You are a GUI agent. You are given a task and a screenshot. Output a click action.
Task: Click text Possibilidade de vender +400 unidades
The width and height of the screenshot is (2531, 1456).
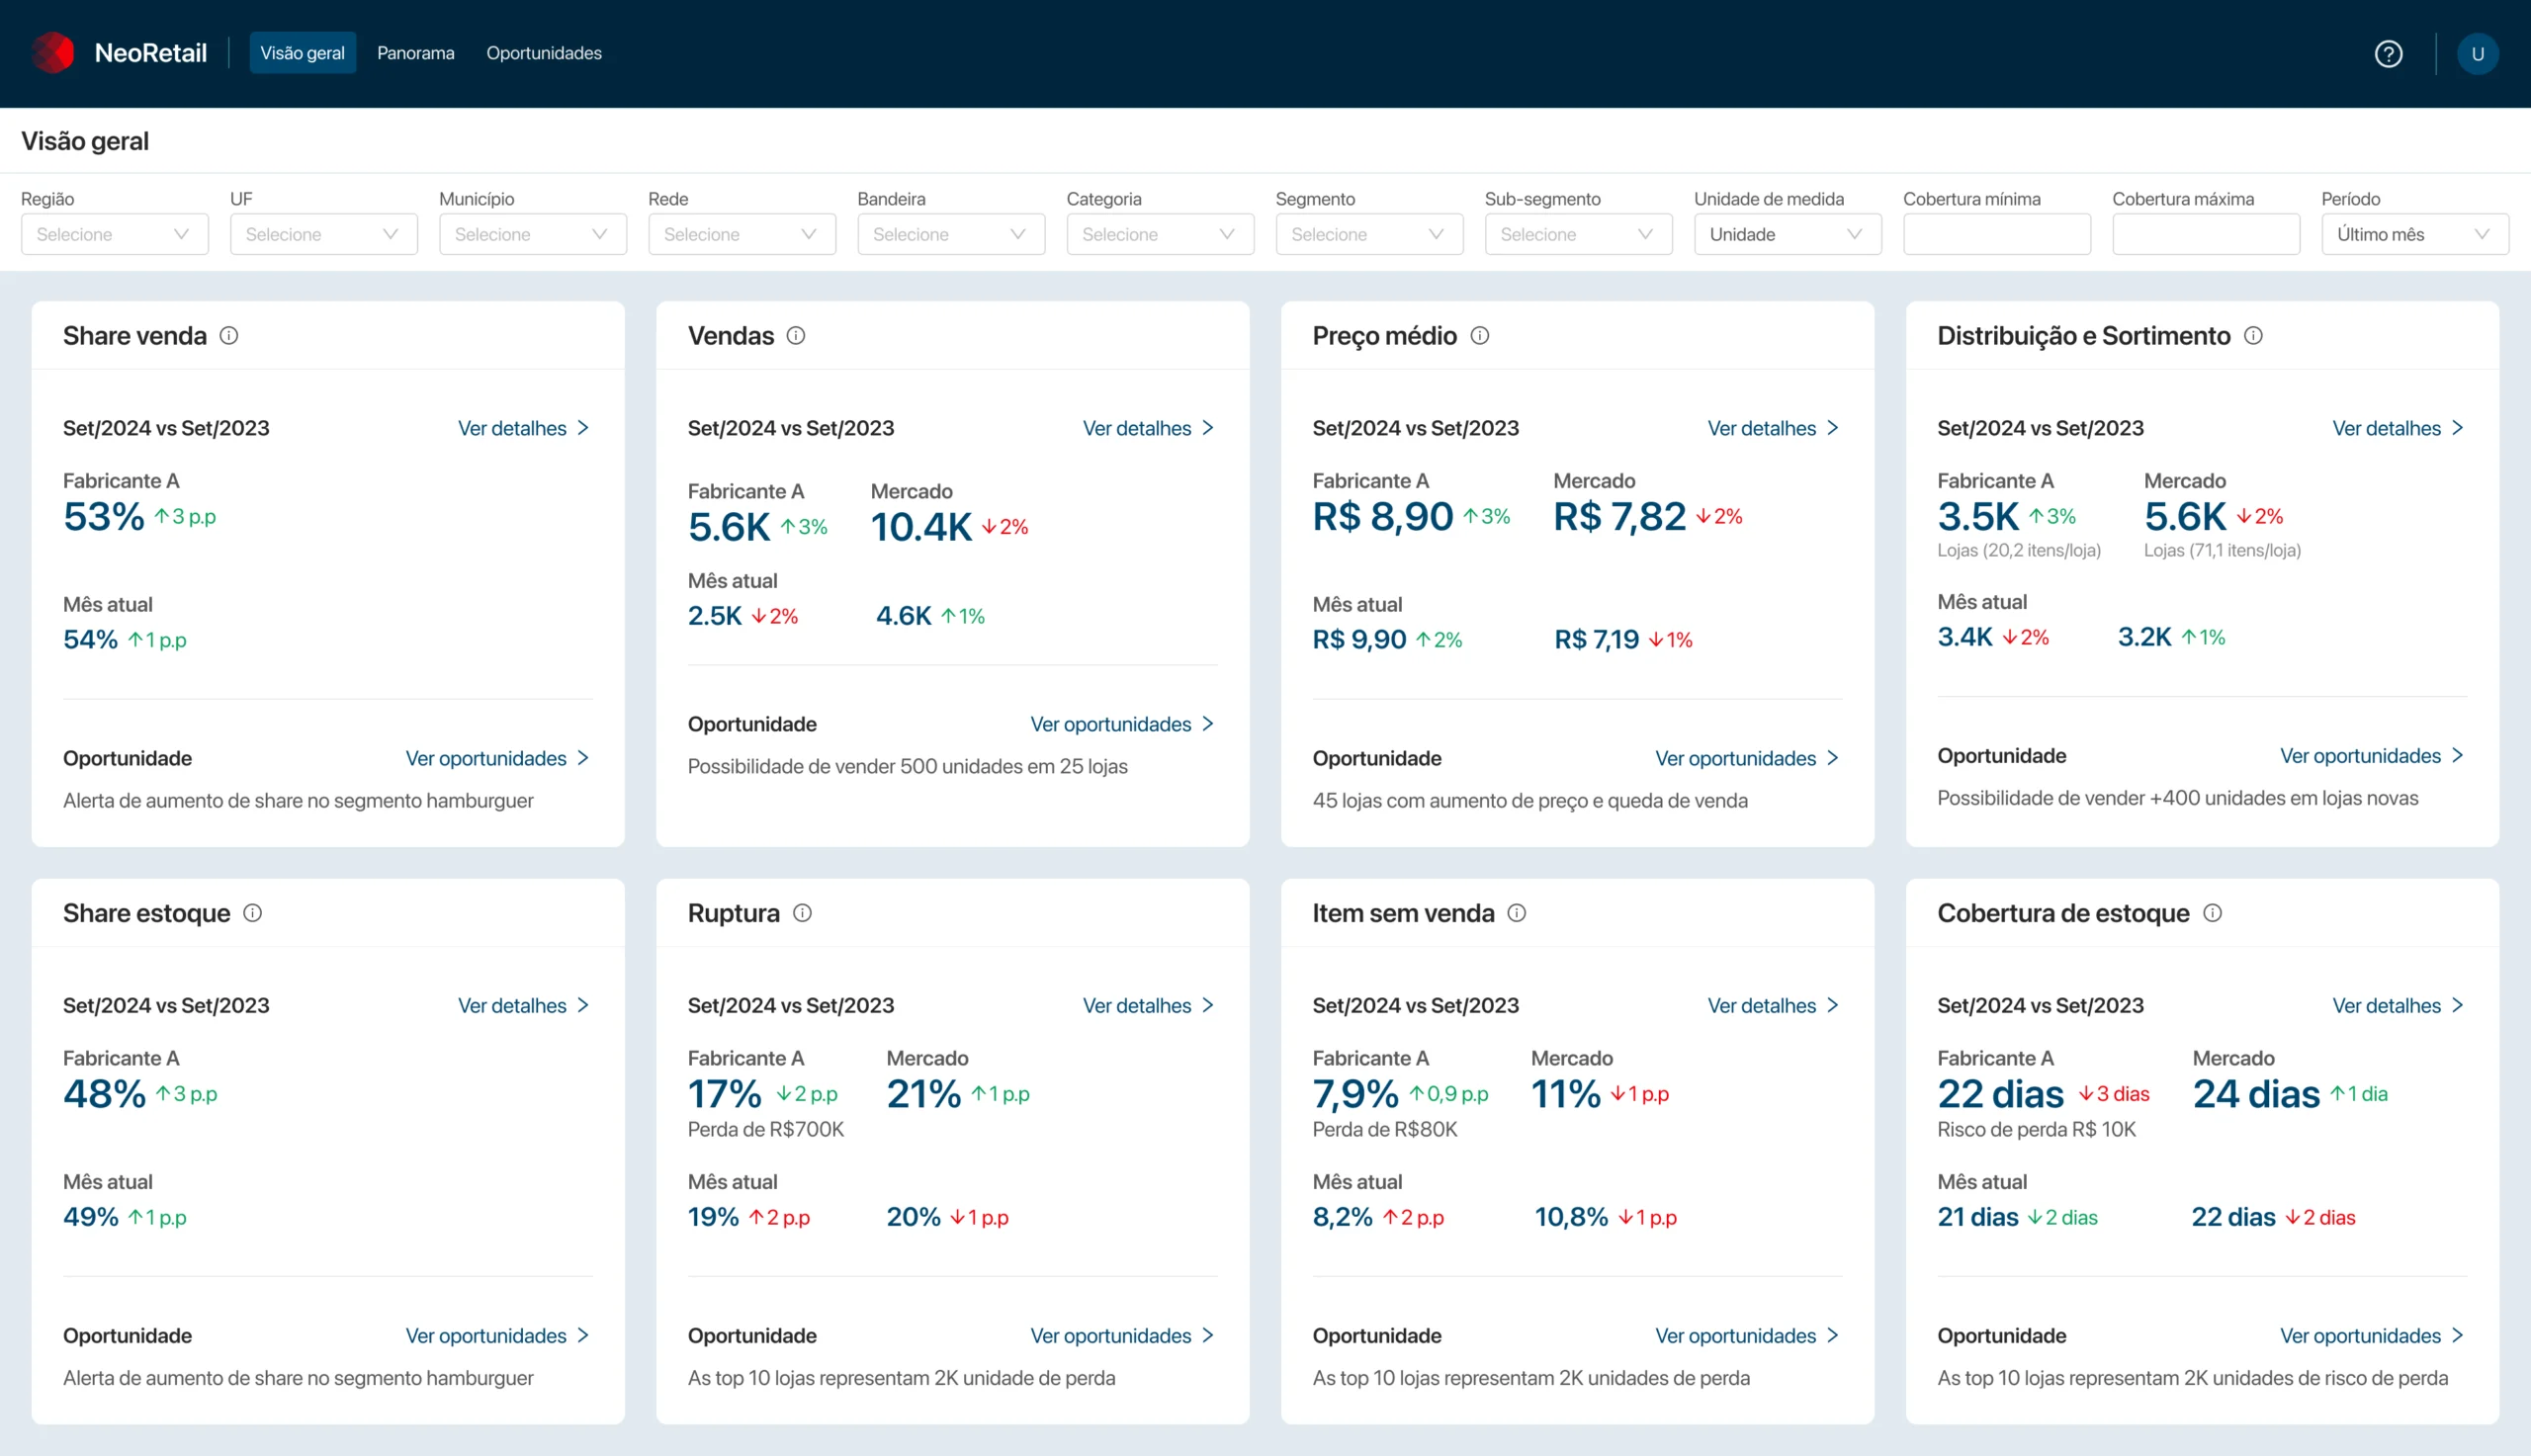point(2177,798)
